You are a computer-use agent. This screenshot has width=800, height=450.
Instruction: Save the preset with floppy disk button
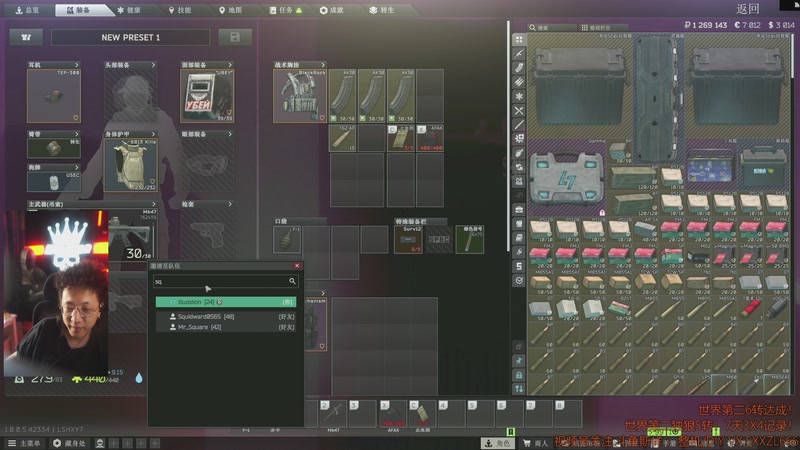(235, 37)
